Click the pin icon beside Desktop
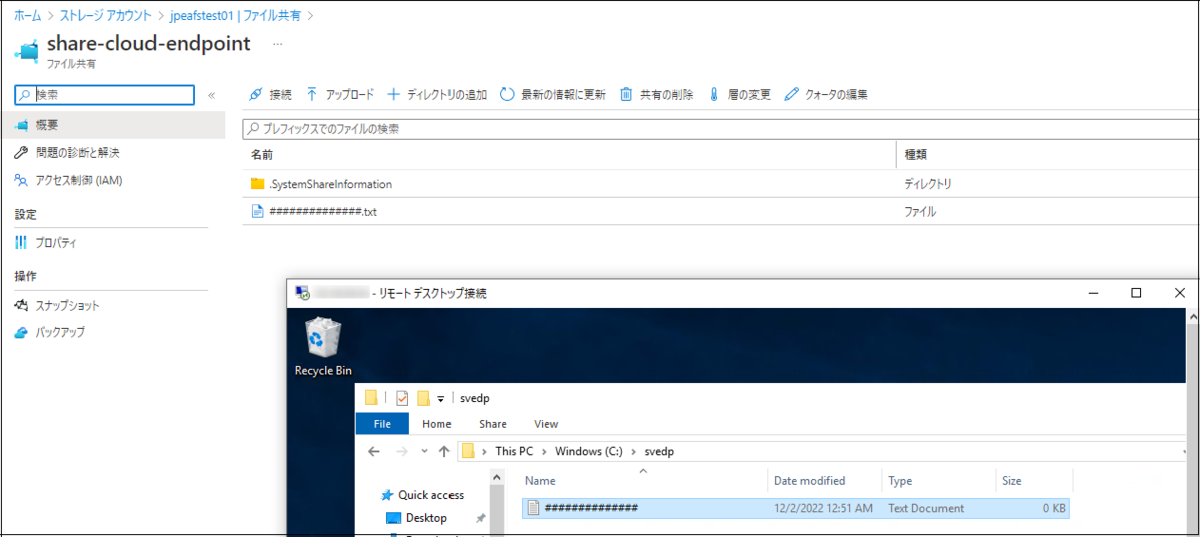Viewport: 1200px width, 537px height. tap(481, 518)
